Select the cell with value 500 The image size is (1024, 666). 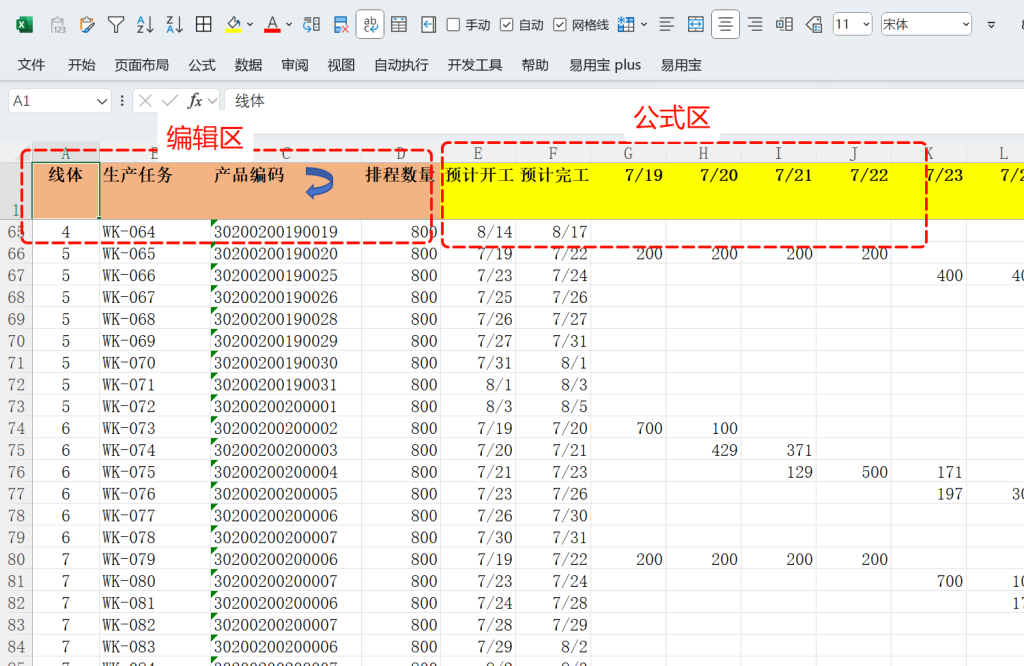pos(854,472)
